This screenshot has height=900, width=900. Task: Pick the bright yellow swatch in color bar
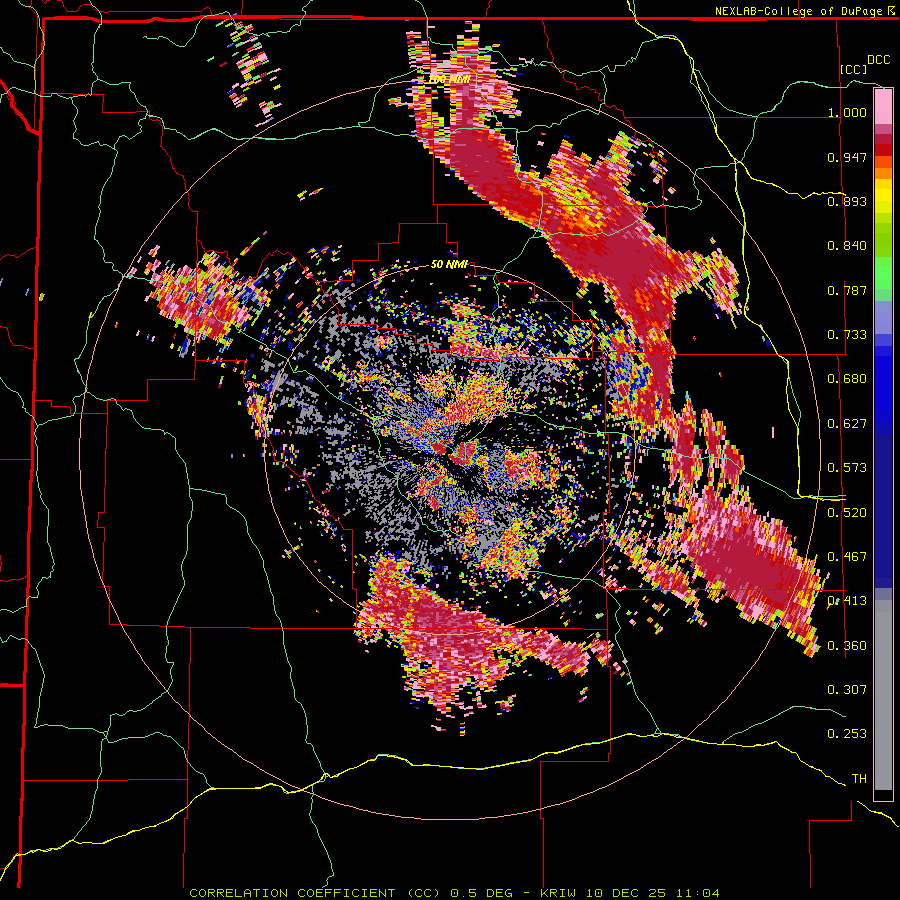coord(883,197)
